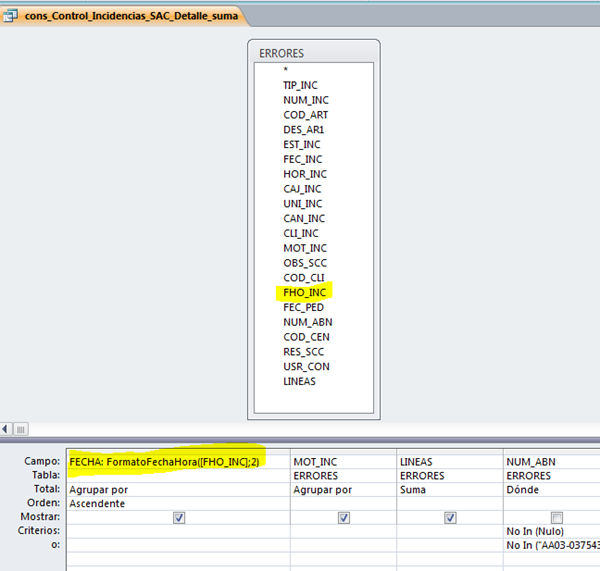Open the Orden cell set to Ascendente
Screen dimensions: 600x571
pyautogui.click(x=177, y=504)
